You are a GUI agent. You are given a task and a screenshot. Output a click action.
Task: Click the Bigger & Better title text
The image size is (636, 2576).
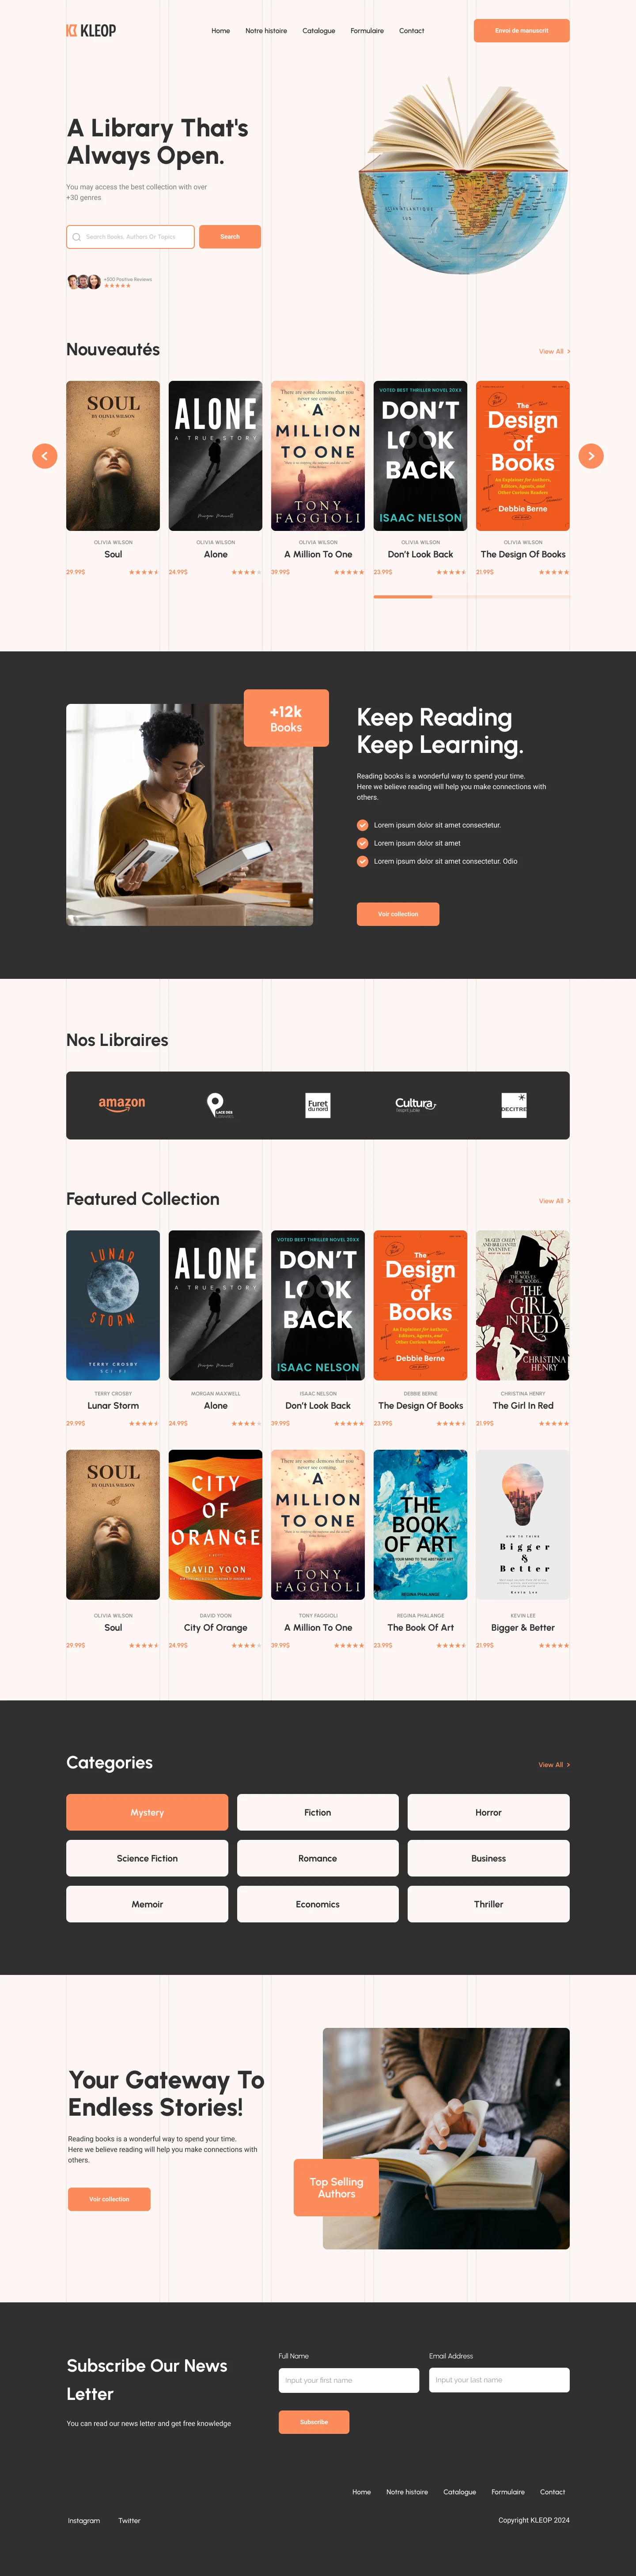pyautogui.click(x=523, y=1628)
